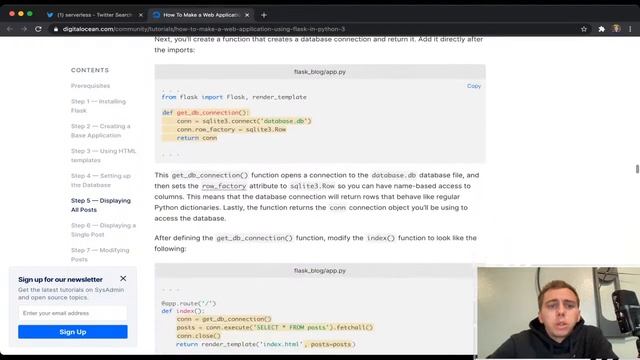
Task: Click the 'conn = get_db_connection()' code line
Action: coord(224,319)
